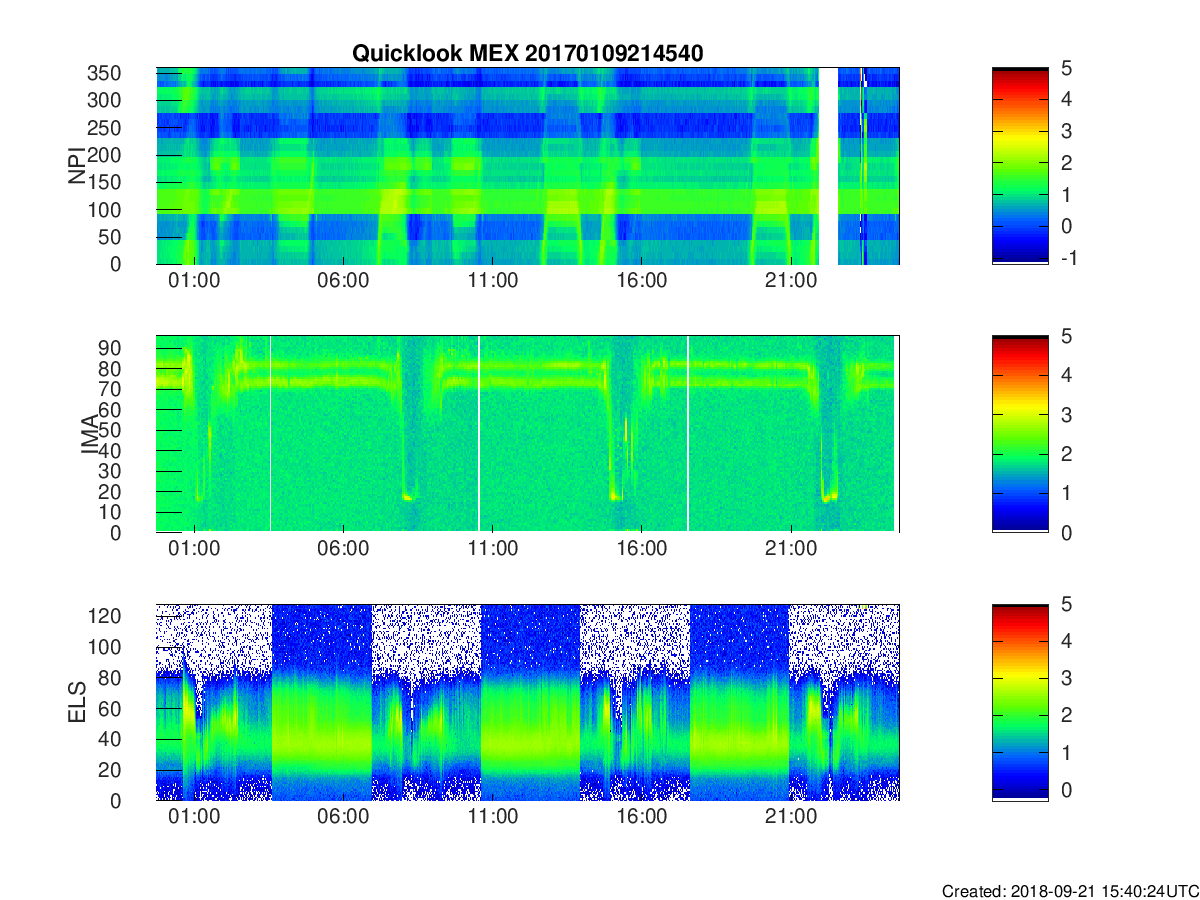Click the white data gap in NPI panel
This screenshot has height=900, width=1200.
coord(828,166)
